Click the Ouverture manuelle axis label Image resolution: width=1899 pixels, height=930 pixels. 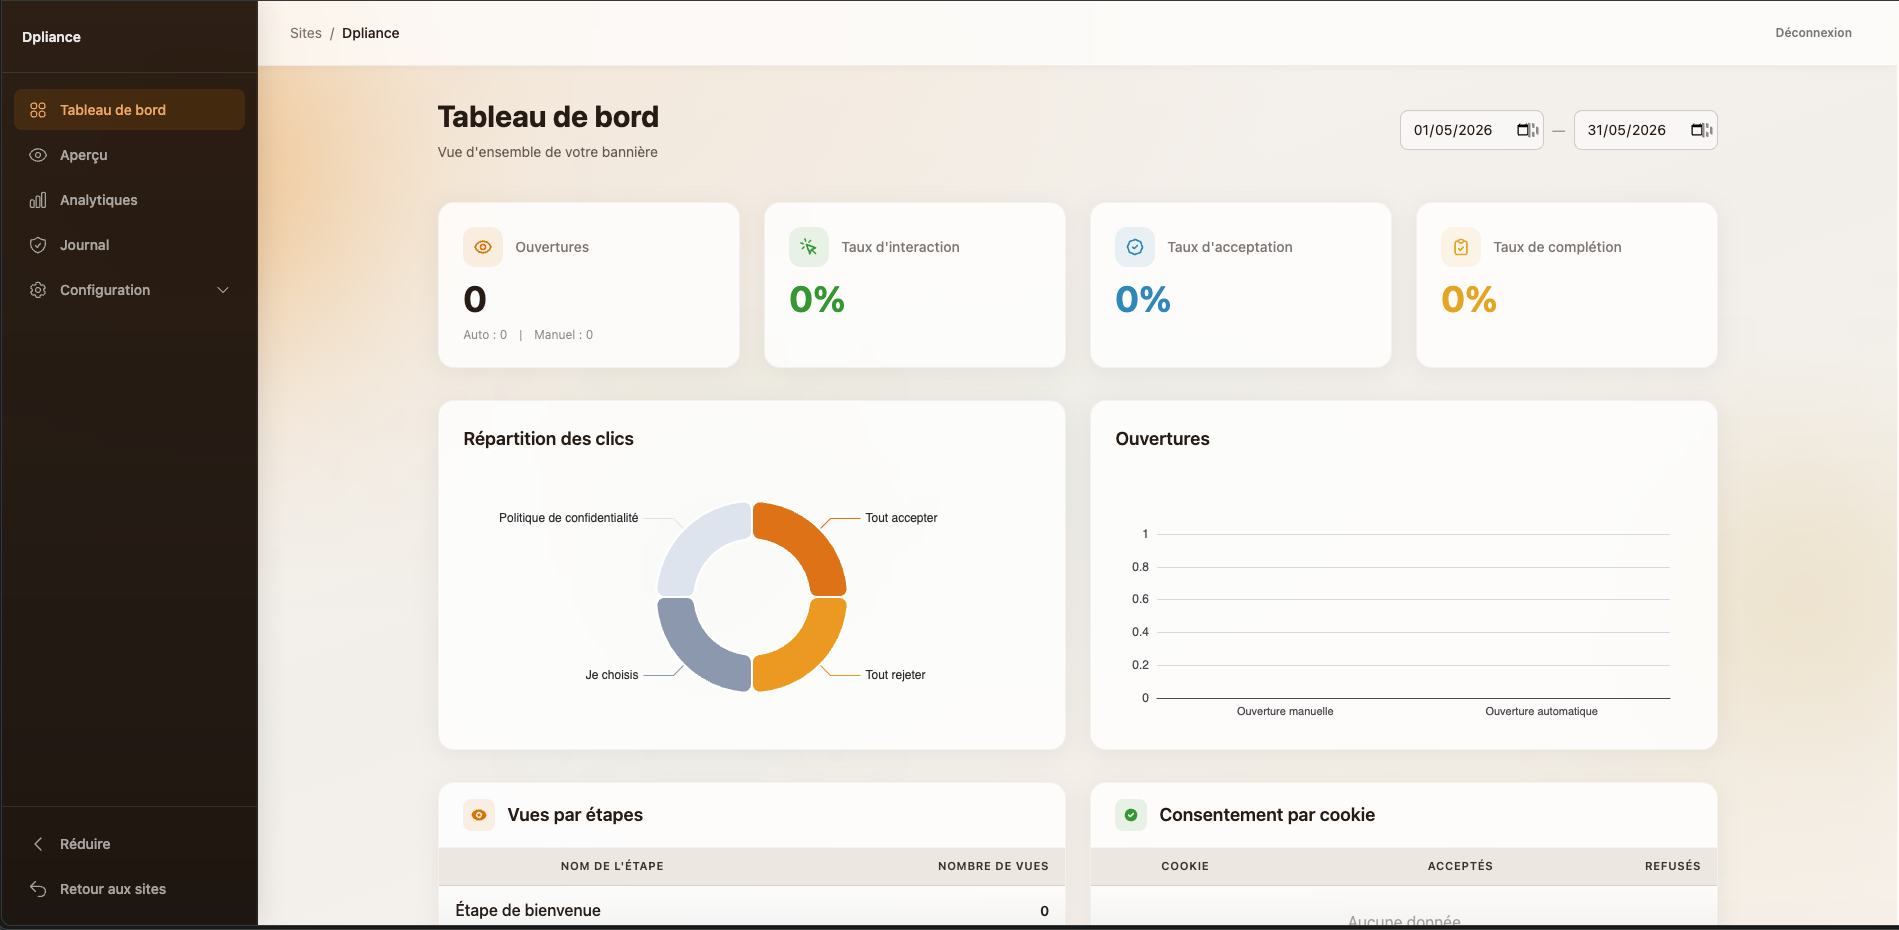click(x=1285, y=712)
